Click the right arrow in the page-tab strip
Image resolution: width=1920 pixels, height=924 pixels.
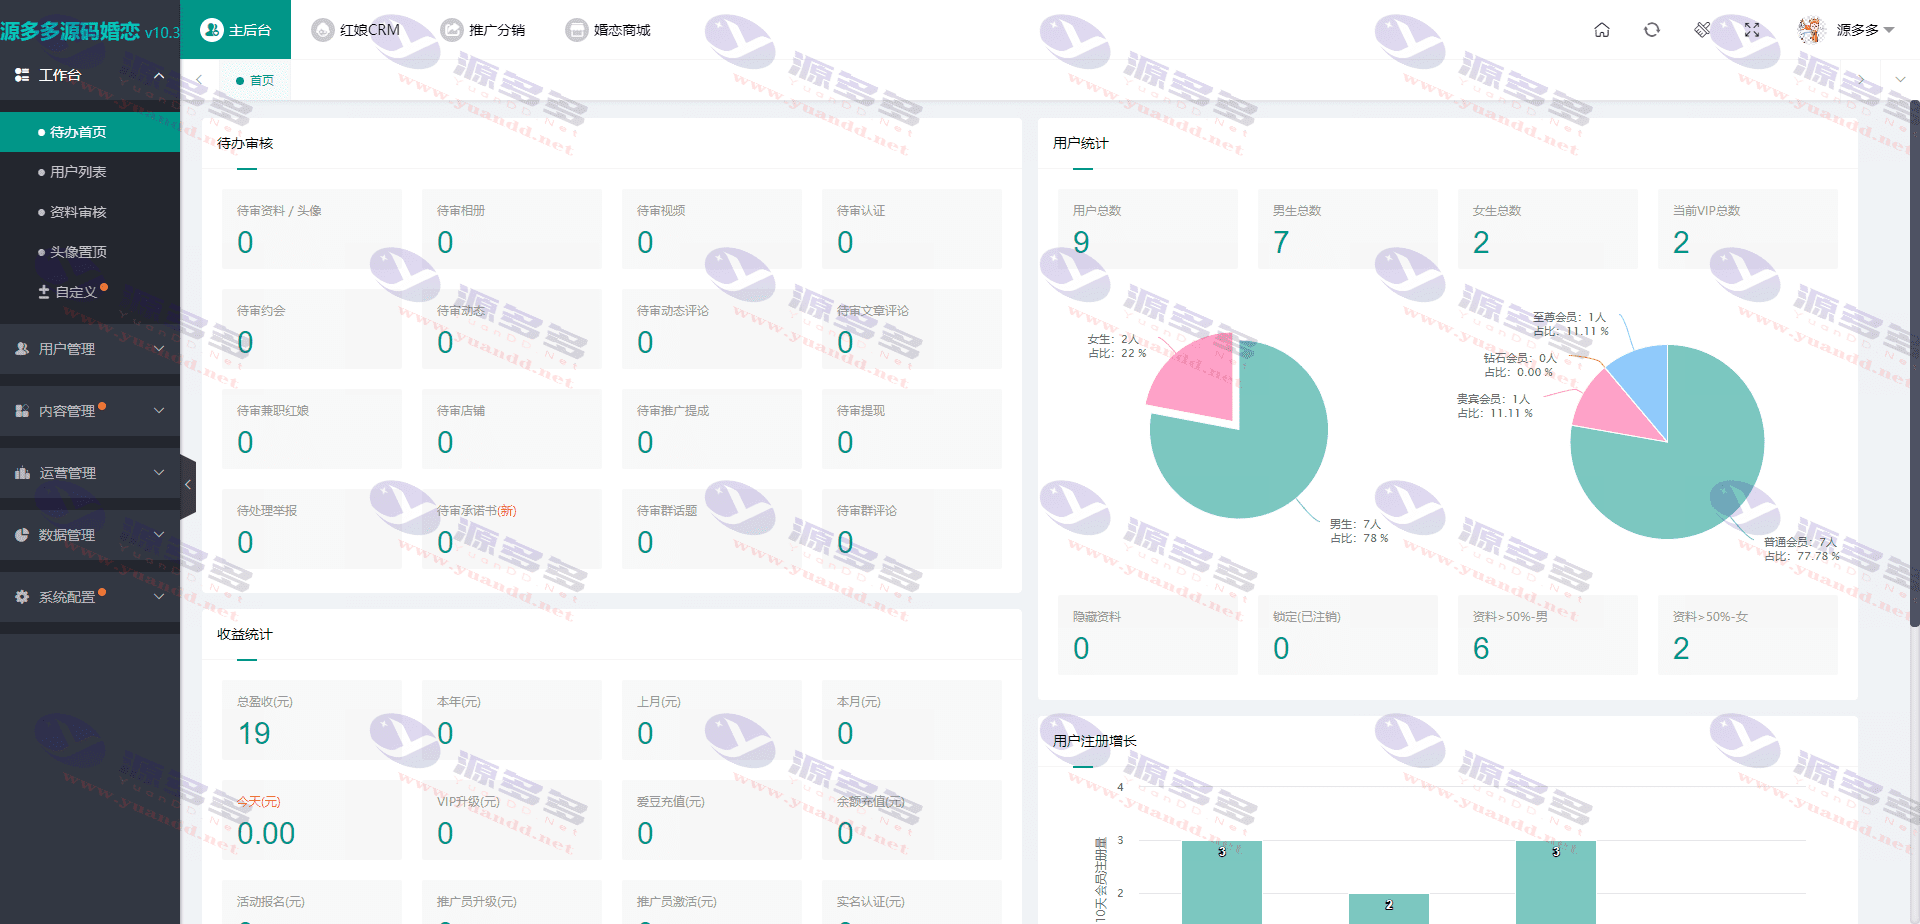pos(1861,80)
